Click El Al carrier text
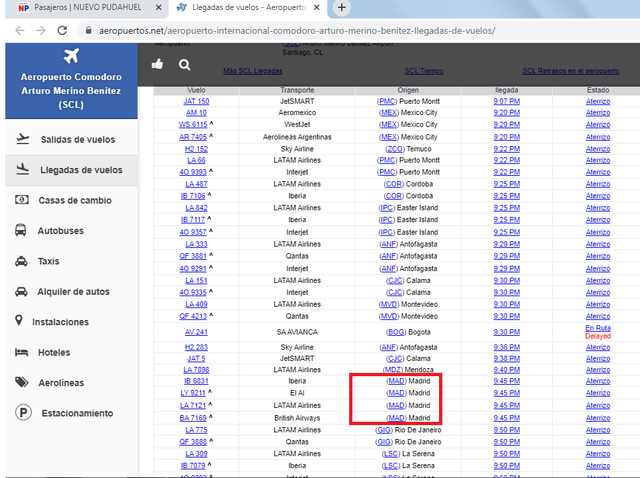 coord(297,393)
